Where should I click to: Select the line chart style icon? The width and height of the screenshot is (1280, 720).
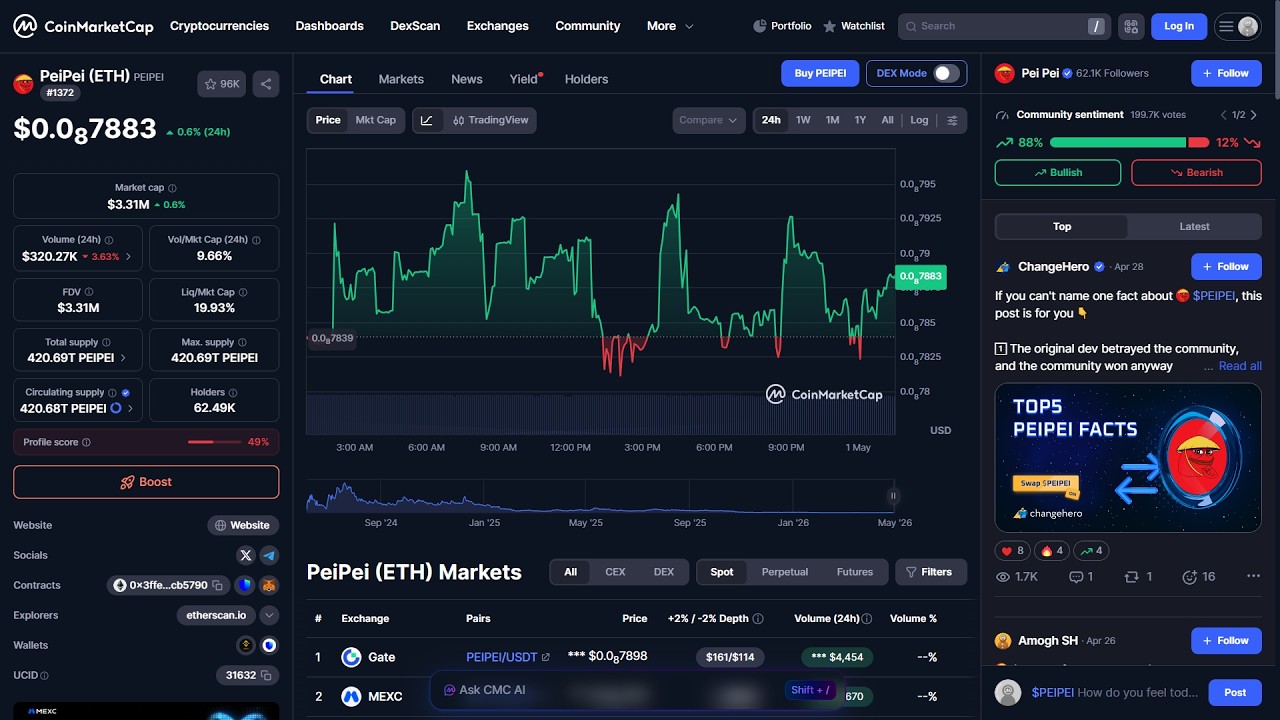click(x=427, y=120)
